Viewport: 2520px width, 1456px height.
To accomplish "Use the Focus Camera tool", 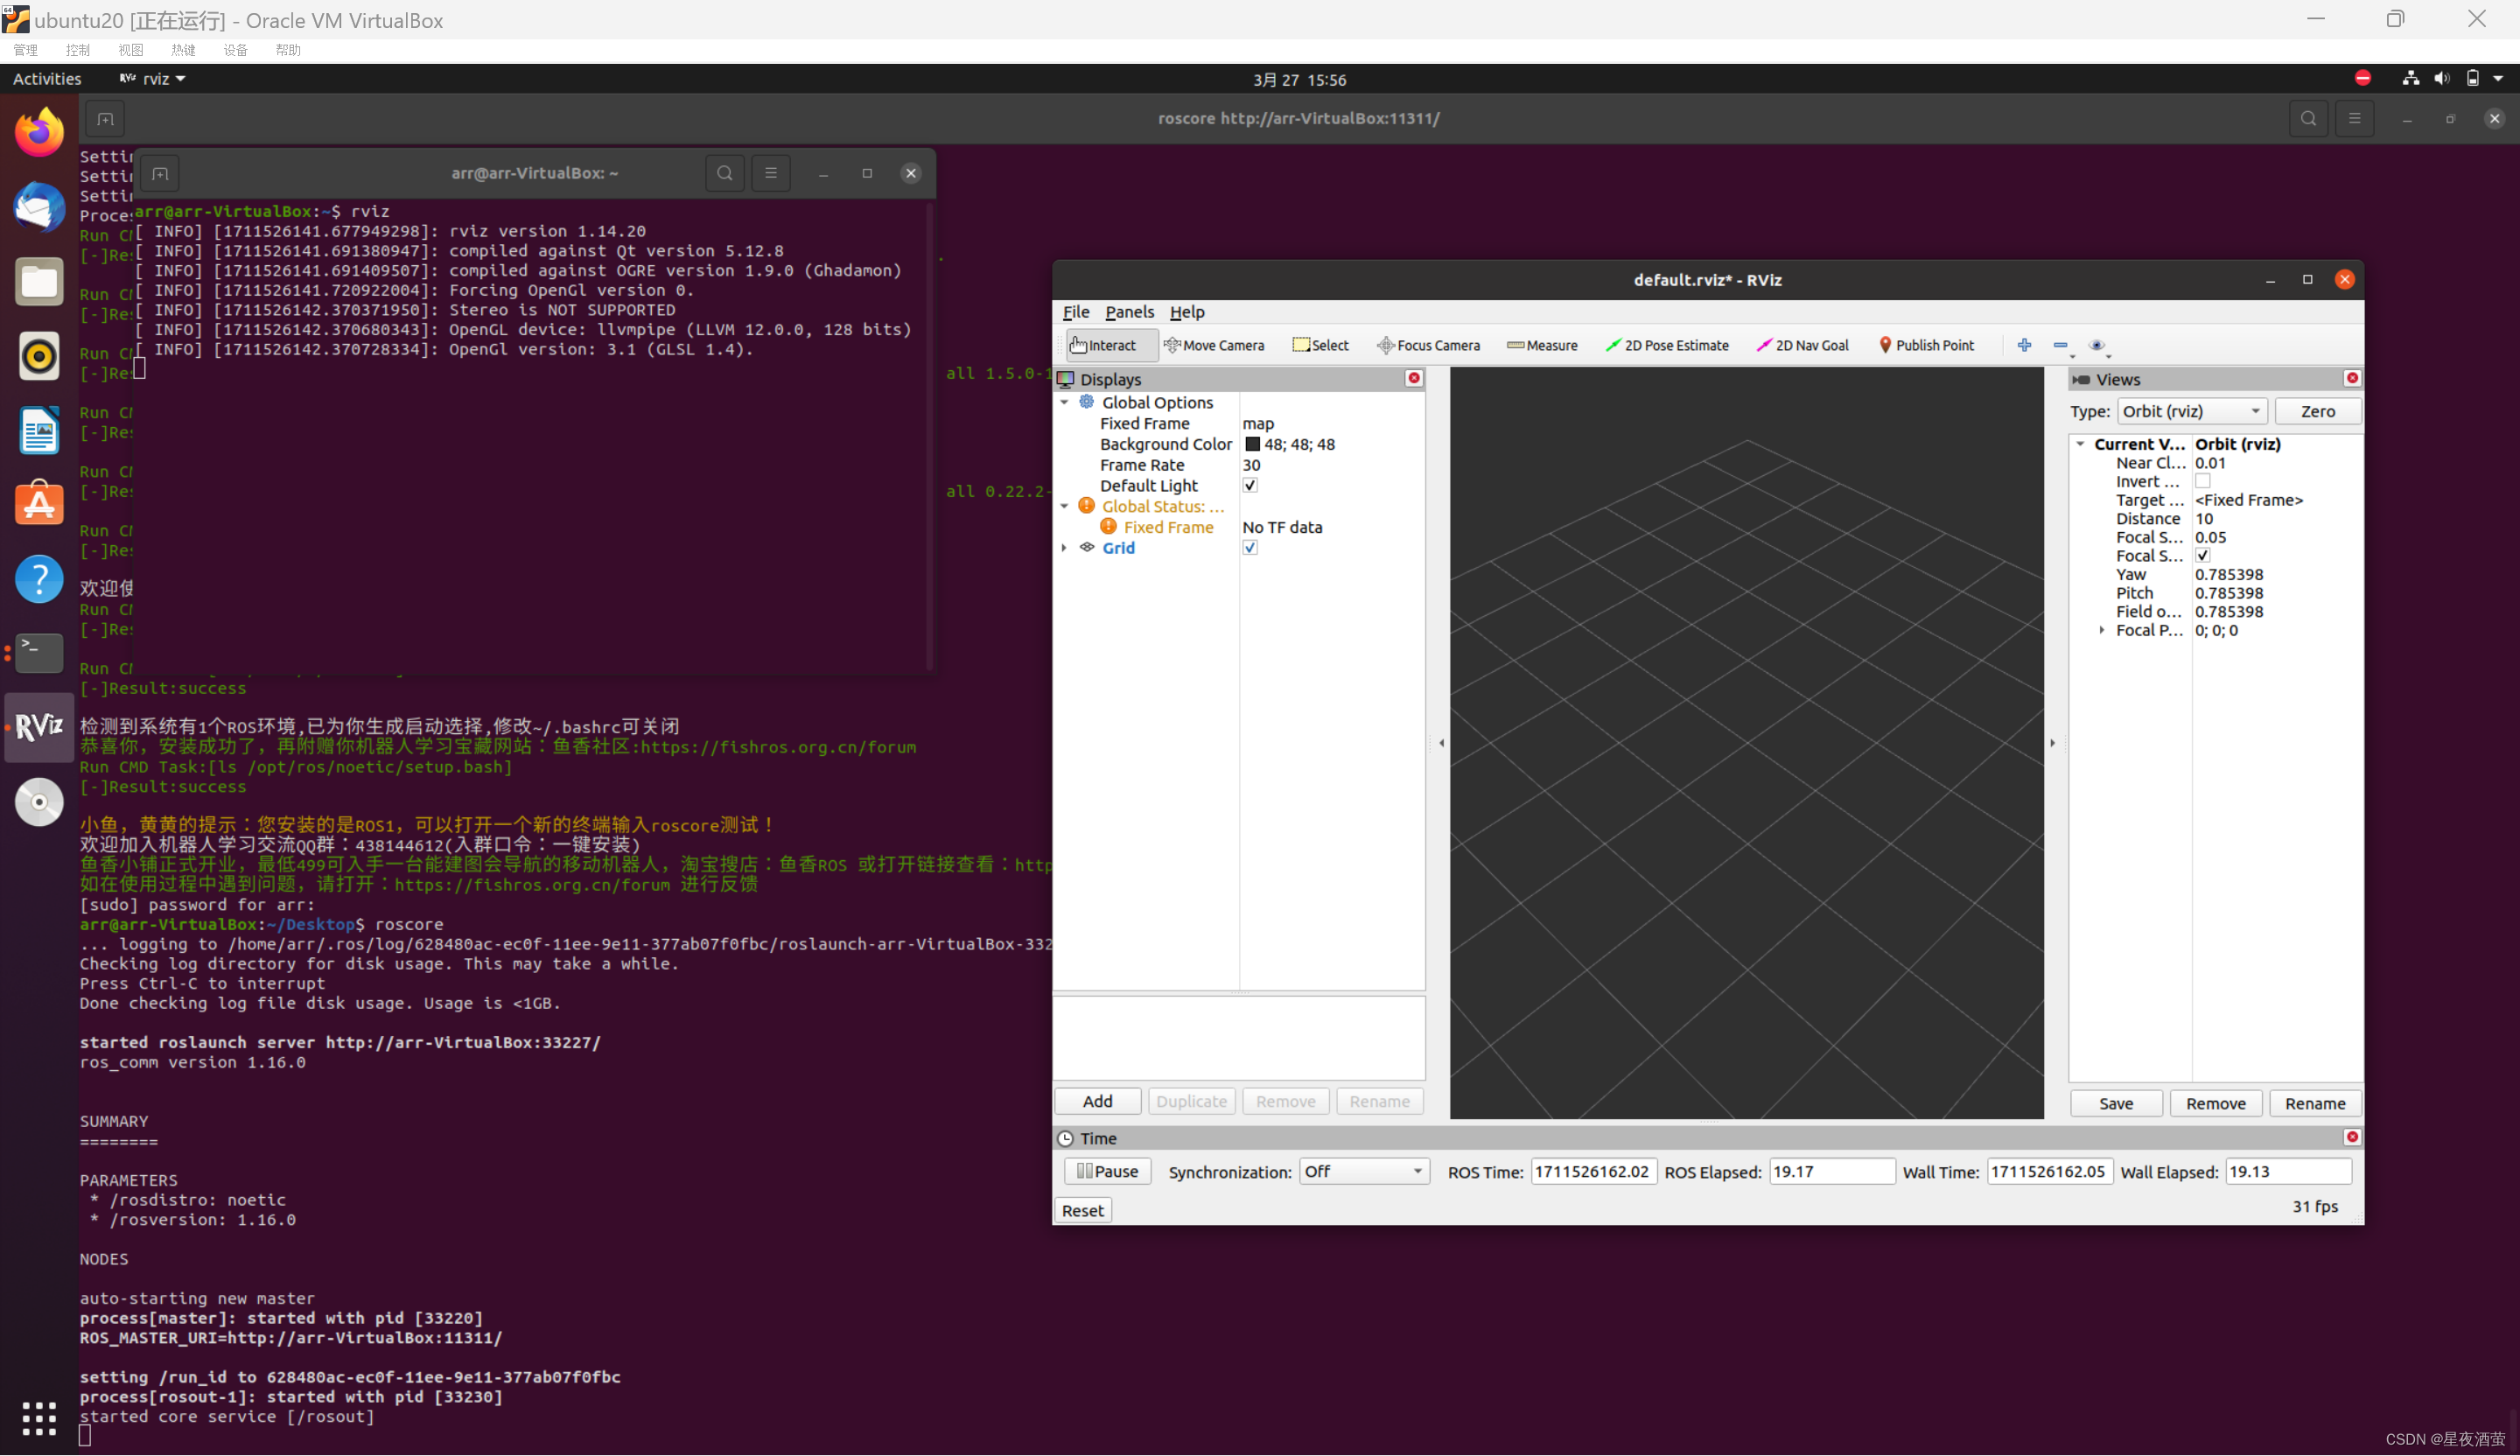I will [x=1428, y=345].
